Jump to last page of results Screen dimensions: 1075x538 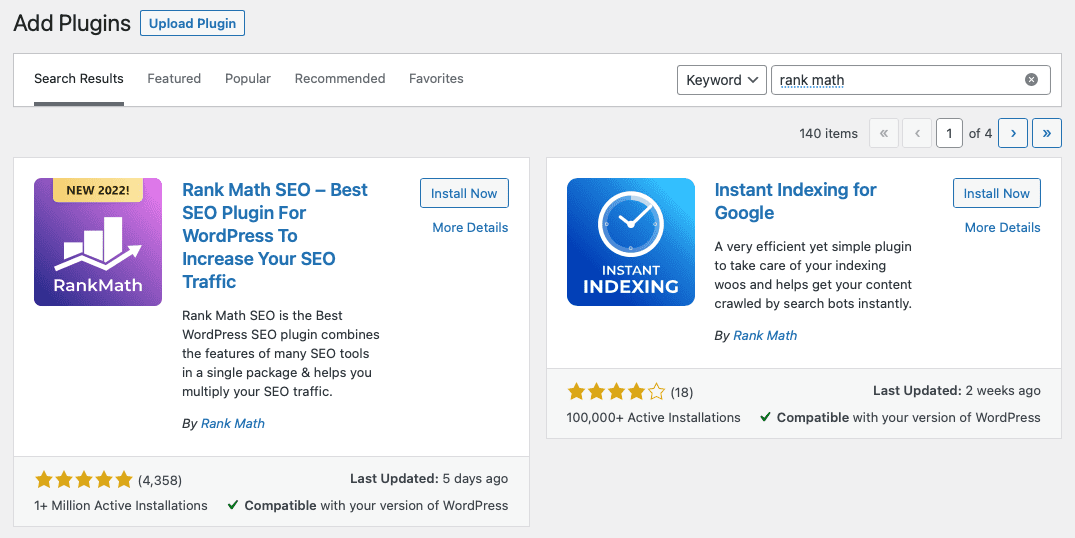click(1046, 133)
